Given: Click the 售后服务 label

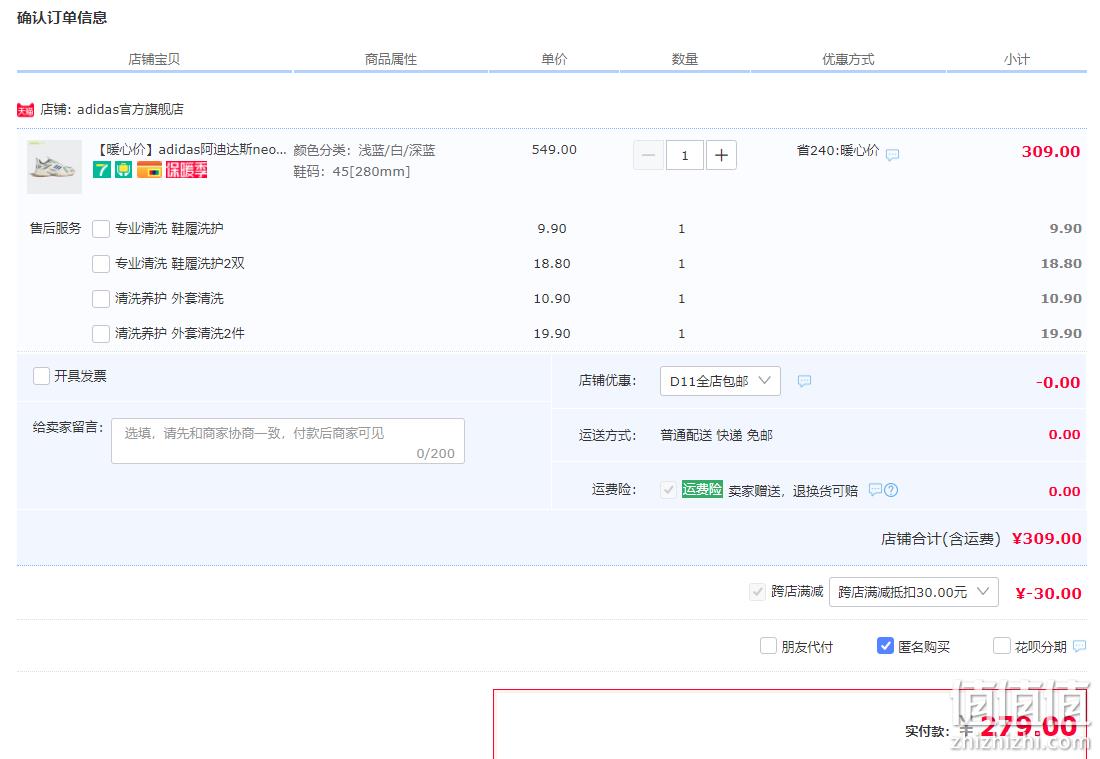Looking at the screenshot, I should [55, 229].
